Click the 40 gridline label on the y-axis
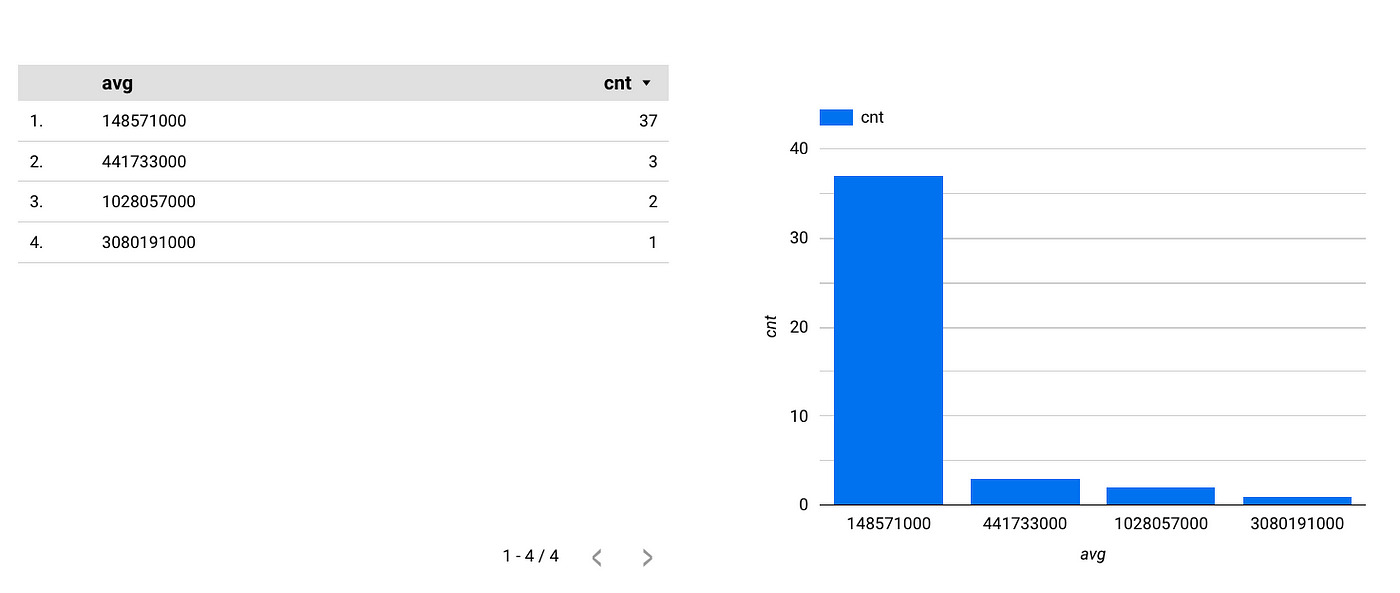This screenshot has width=1400, height=593. click(799, 148)
